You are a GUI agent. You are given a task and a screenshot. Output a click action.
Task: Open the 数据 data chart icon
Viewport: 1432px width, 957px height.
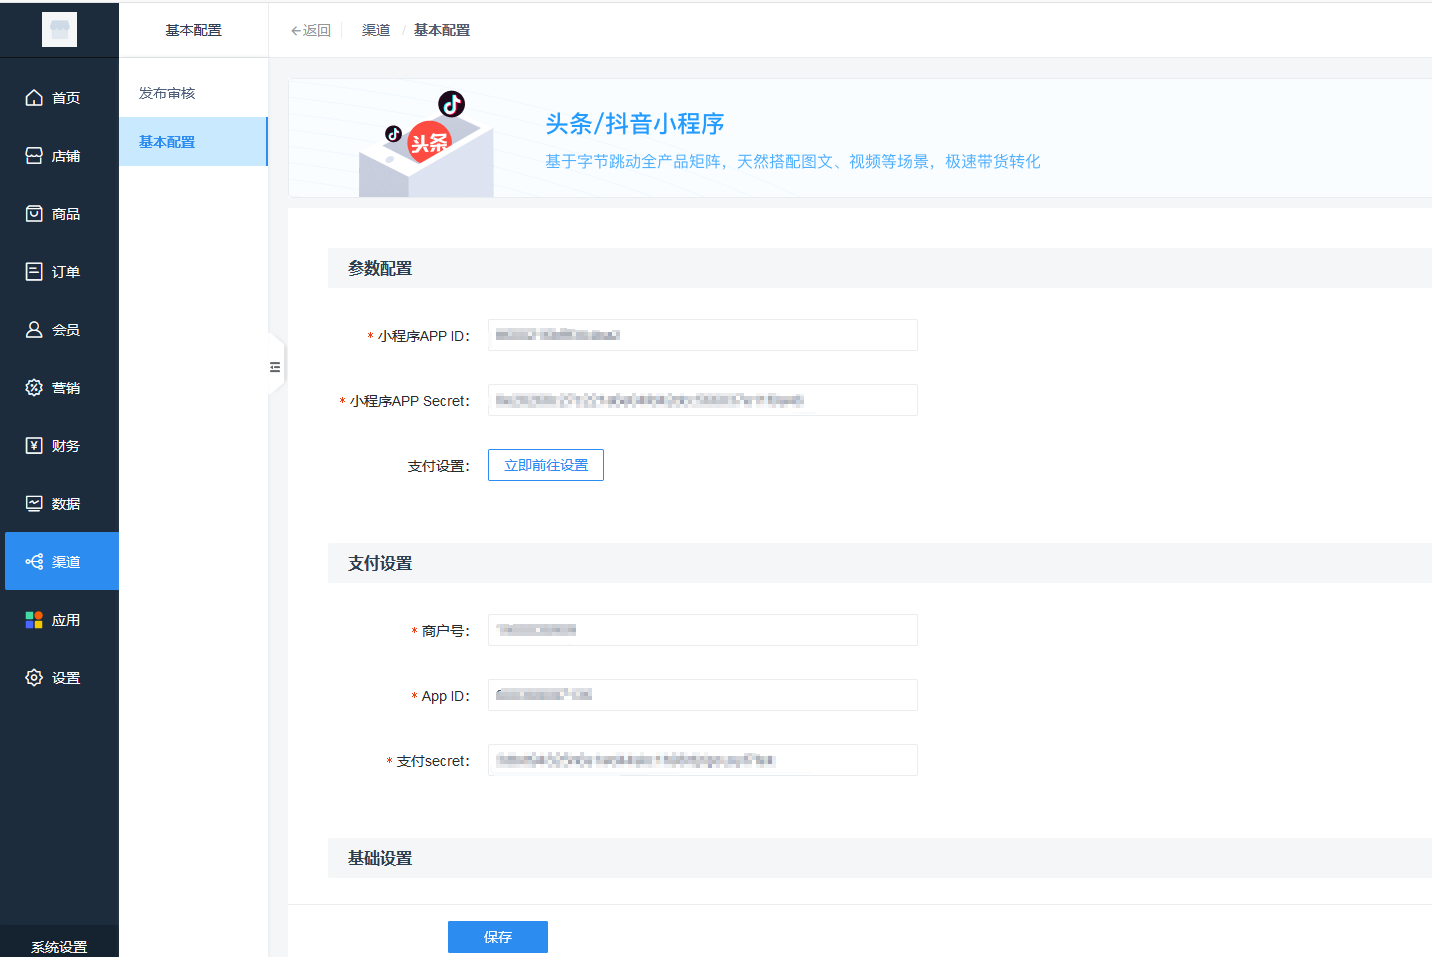(34, 503)
